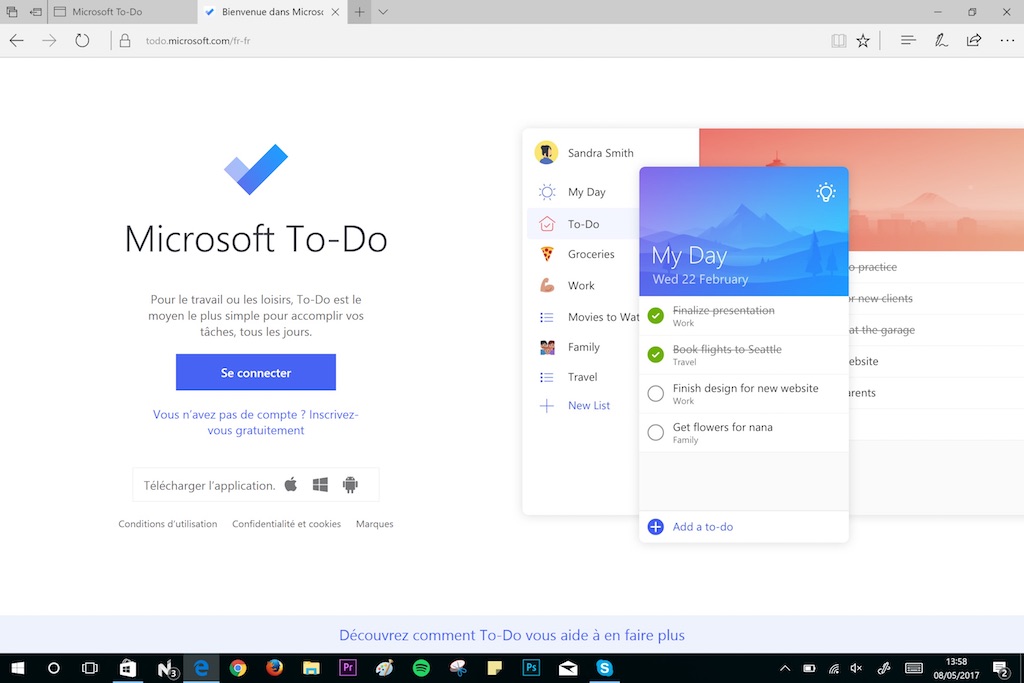Check off 'Get flowers for nana'
Viewport: 1024px width, 683px height.
[x=656, y=432]
